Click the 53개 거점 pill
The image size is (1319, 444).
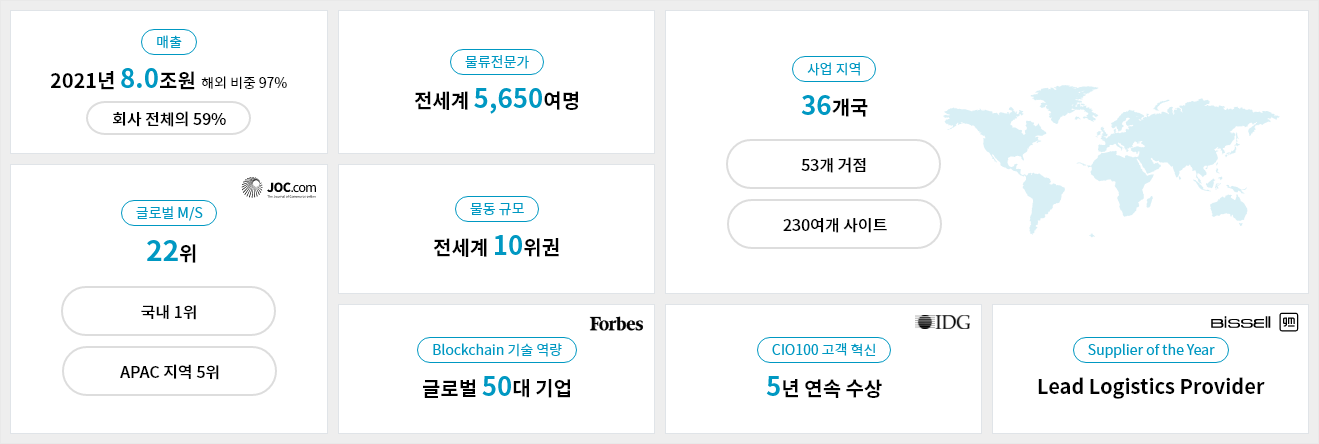pyautogui.click(x=834, y=165)
